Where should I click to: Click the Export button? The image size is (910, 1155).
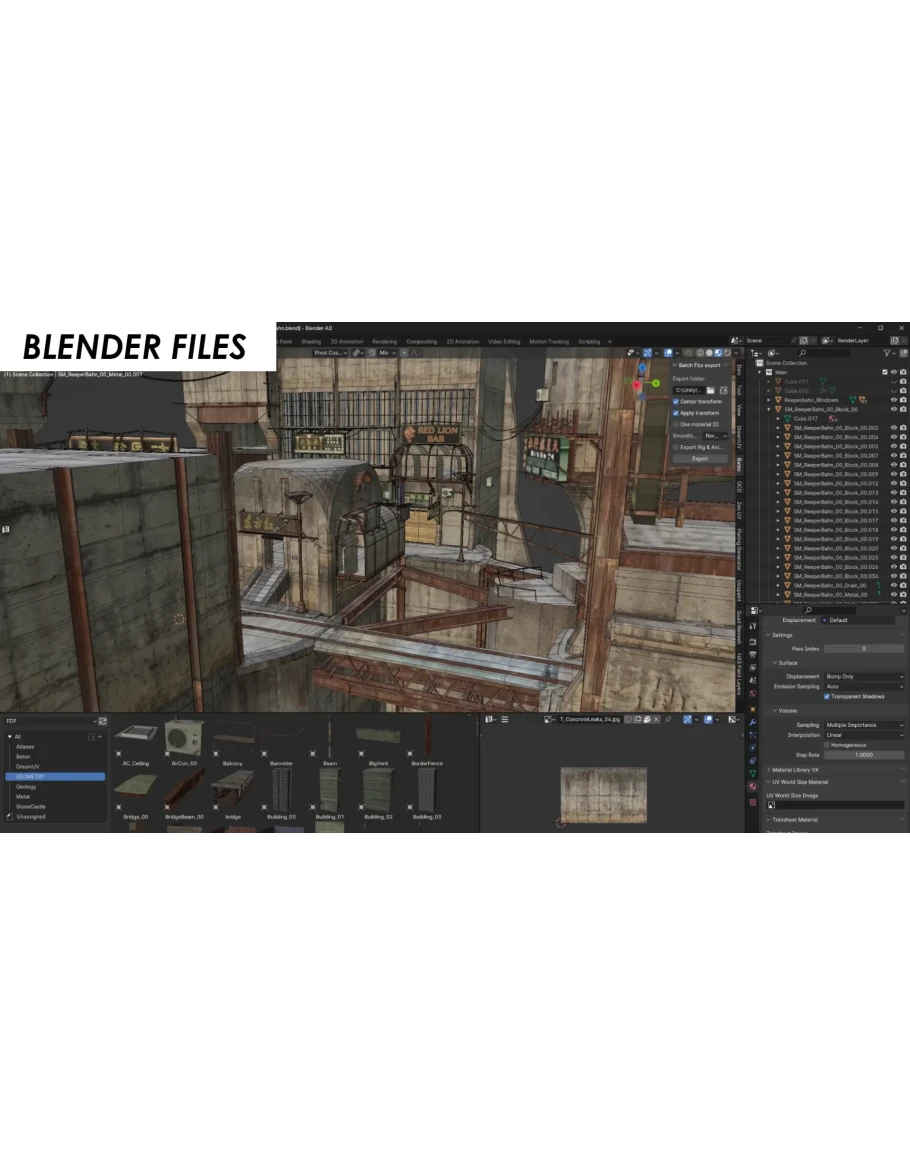coord(700,458)
